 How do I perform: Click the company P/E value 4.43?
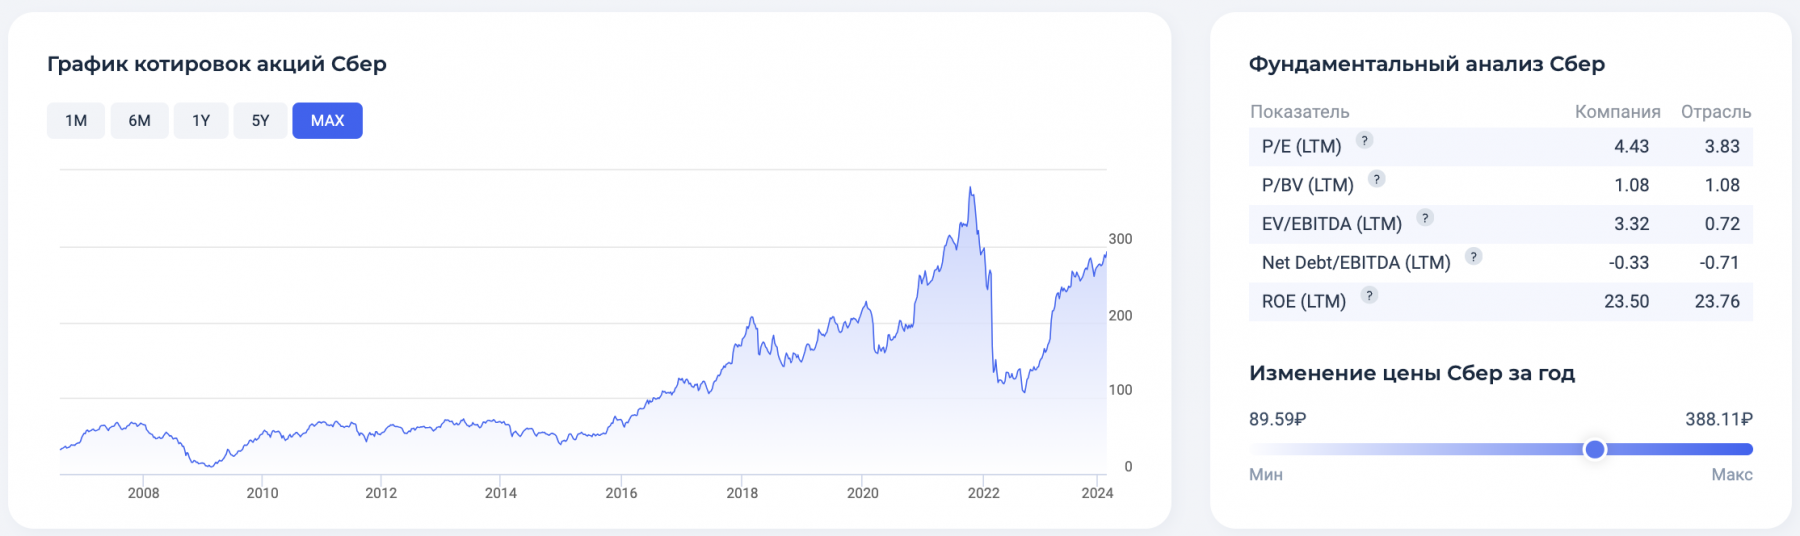pos(1631,147)
